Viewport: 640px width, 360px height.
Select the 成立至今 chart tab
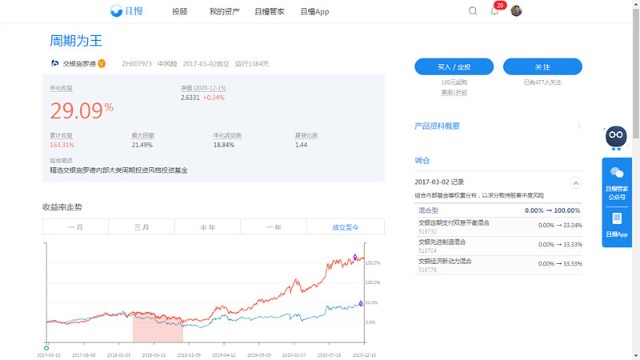(345, 227)
